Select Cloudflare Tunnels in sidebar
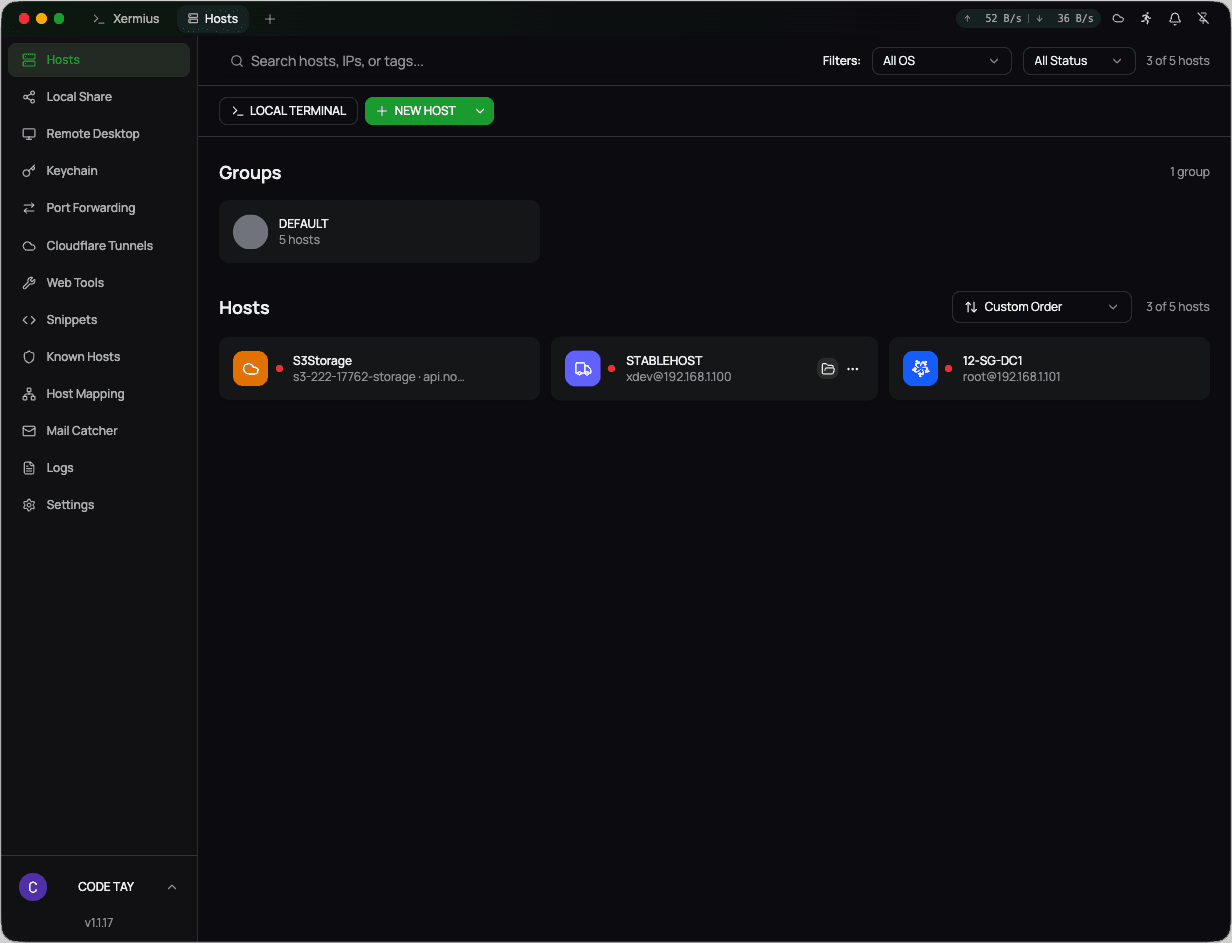 point(98,245)
